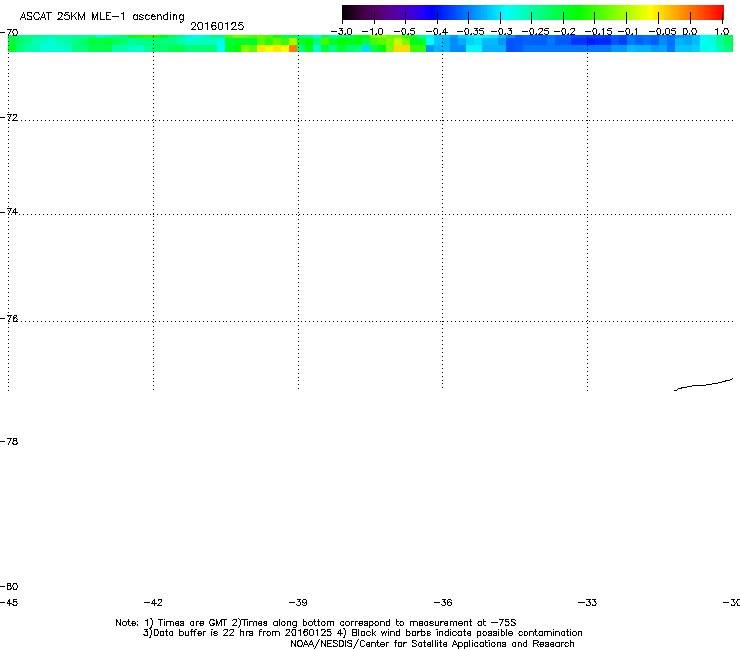Click the -45 longitude label
Image resolution: width=740 pixels, height=650 pixels.
pos(9,602)
